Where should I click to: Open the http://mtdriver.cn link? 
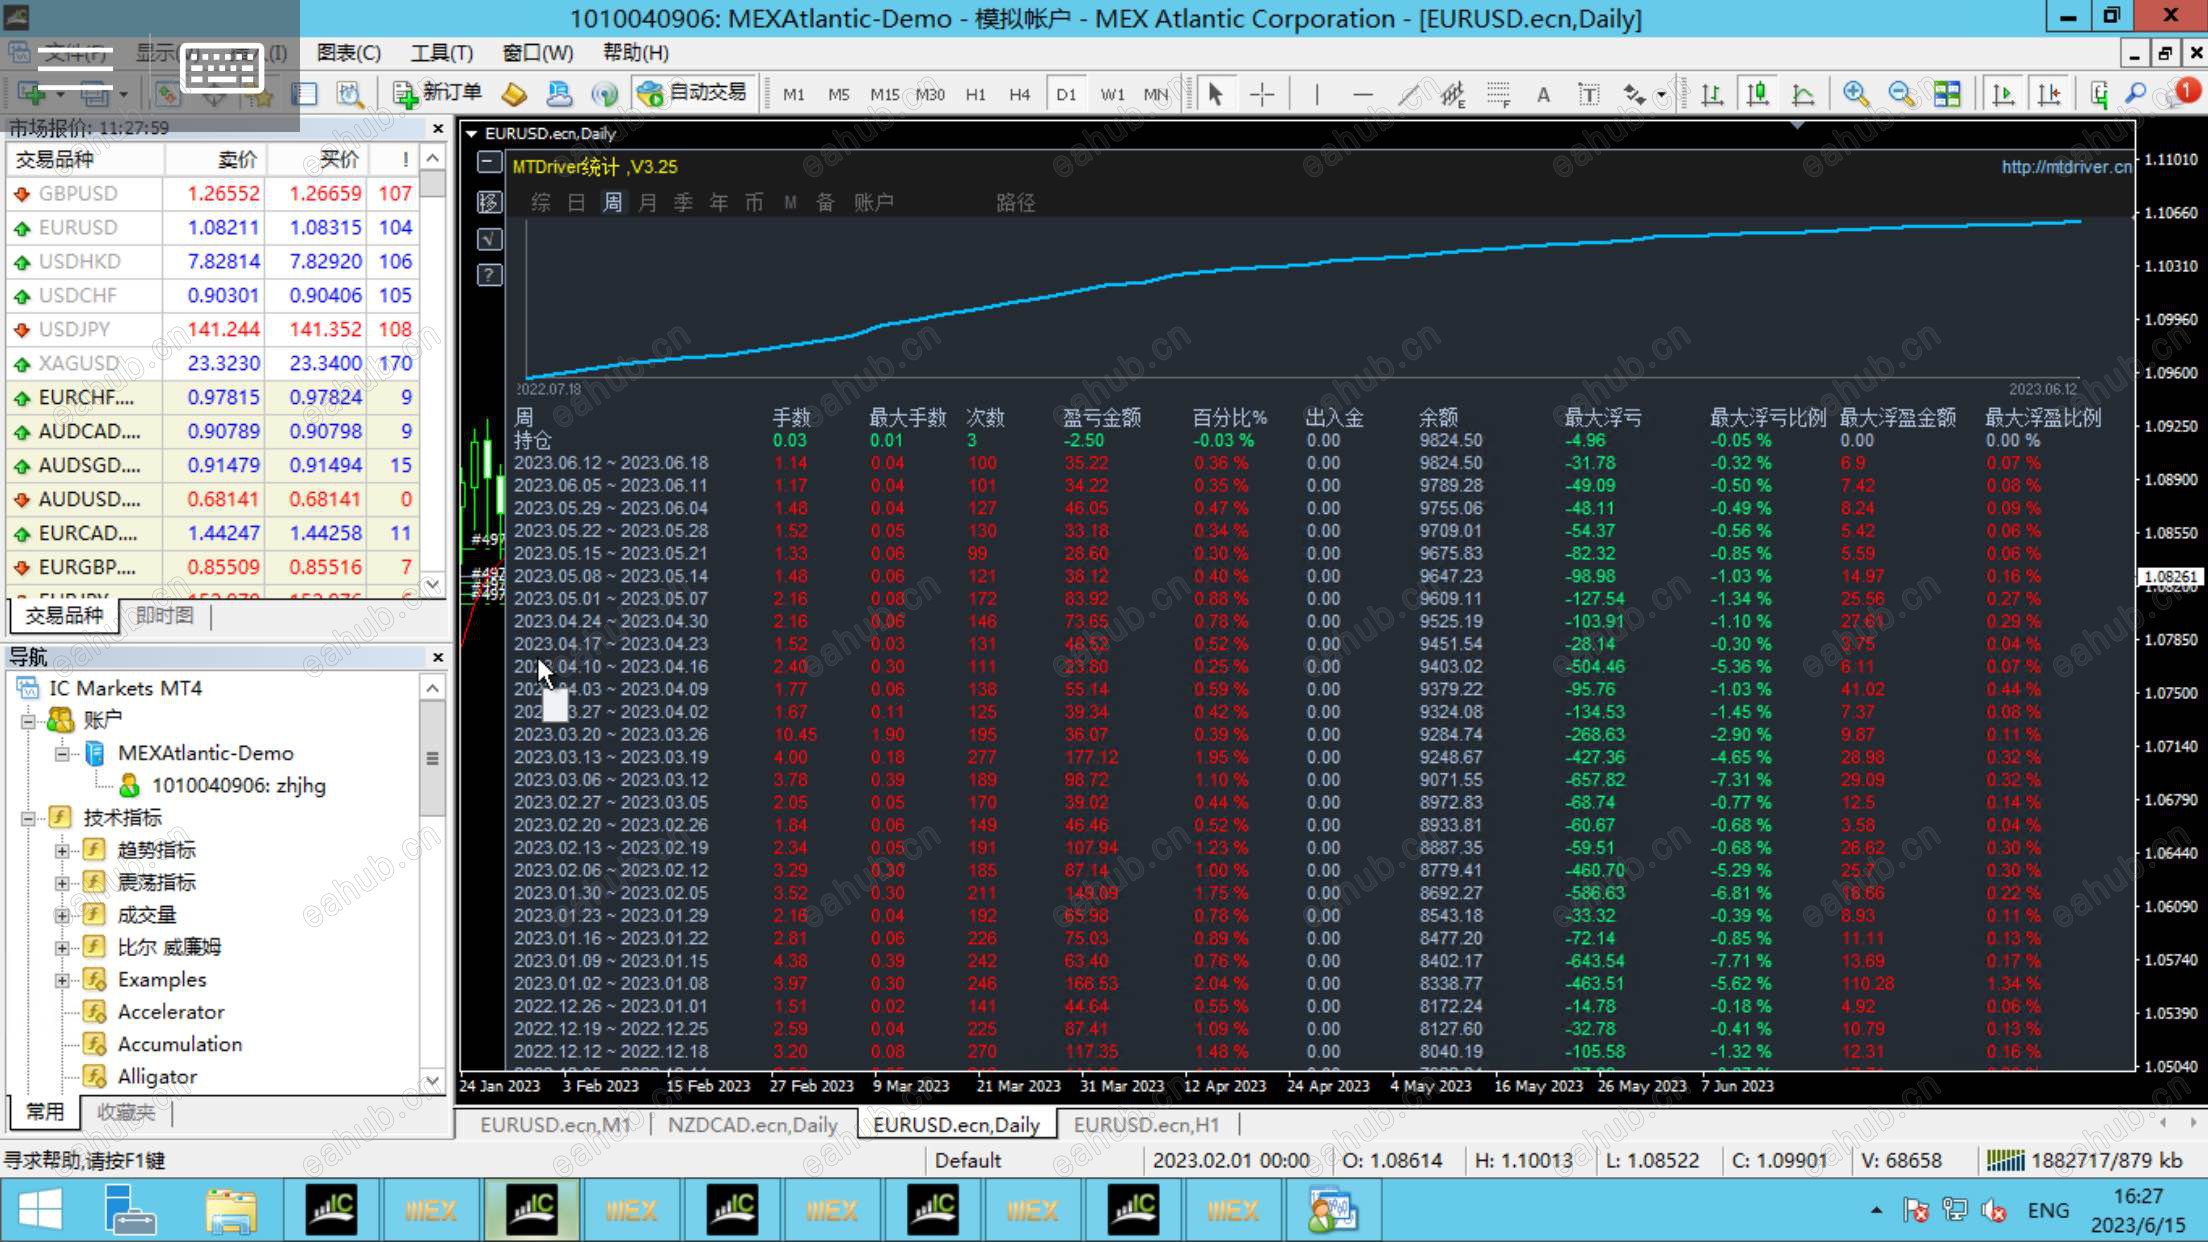(2065, 167)
